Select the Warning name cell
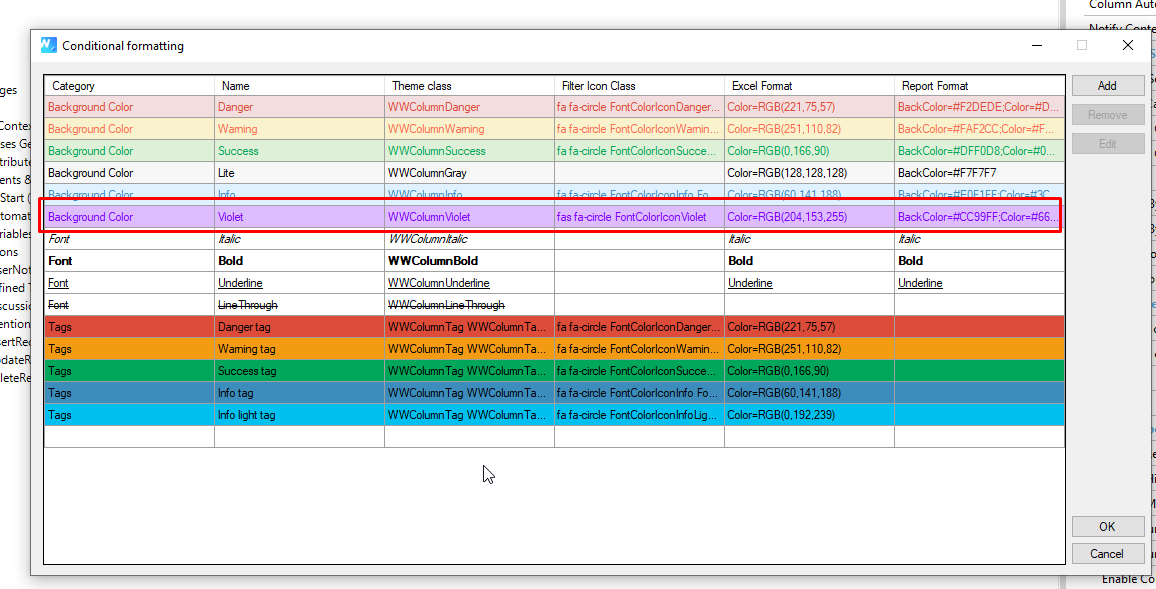The height and width of the screenshot is (589, 1156). click(299, 129)
